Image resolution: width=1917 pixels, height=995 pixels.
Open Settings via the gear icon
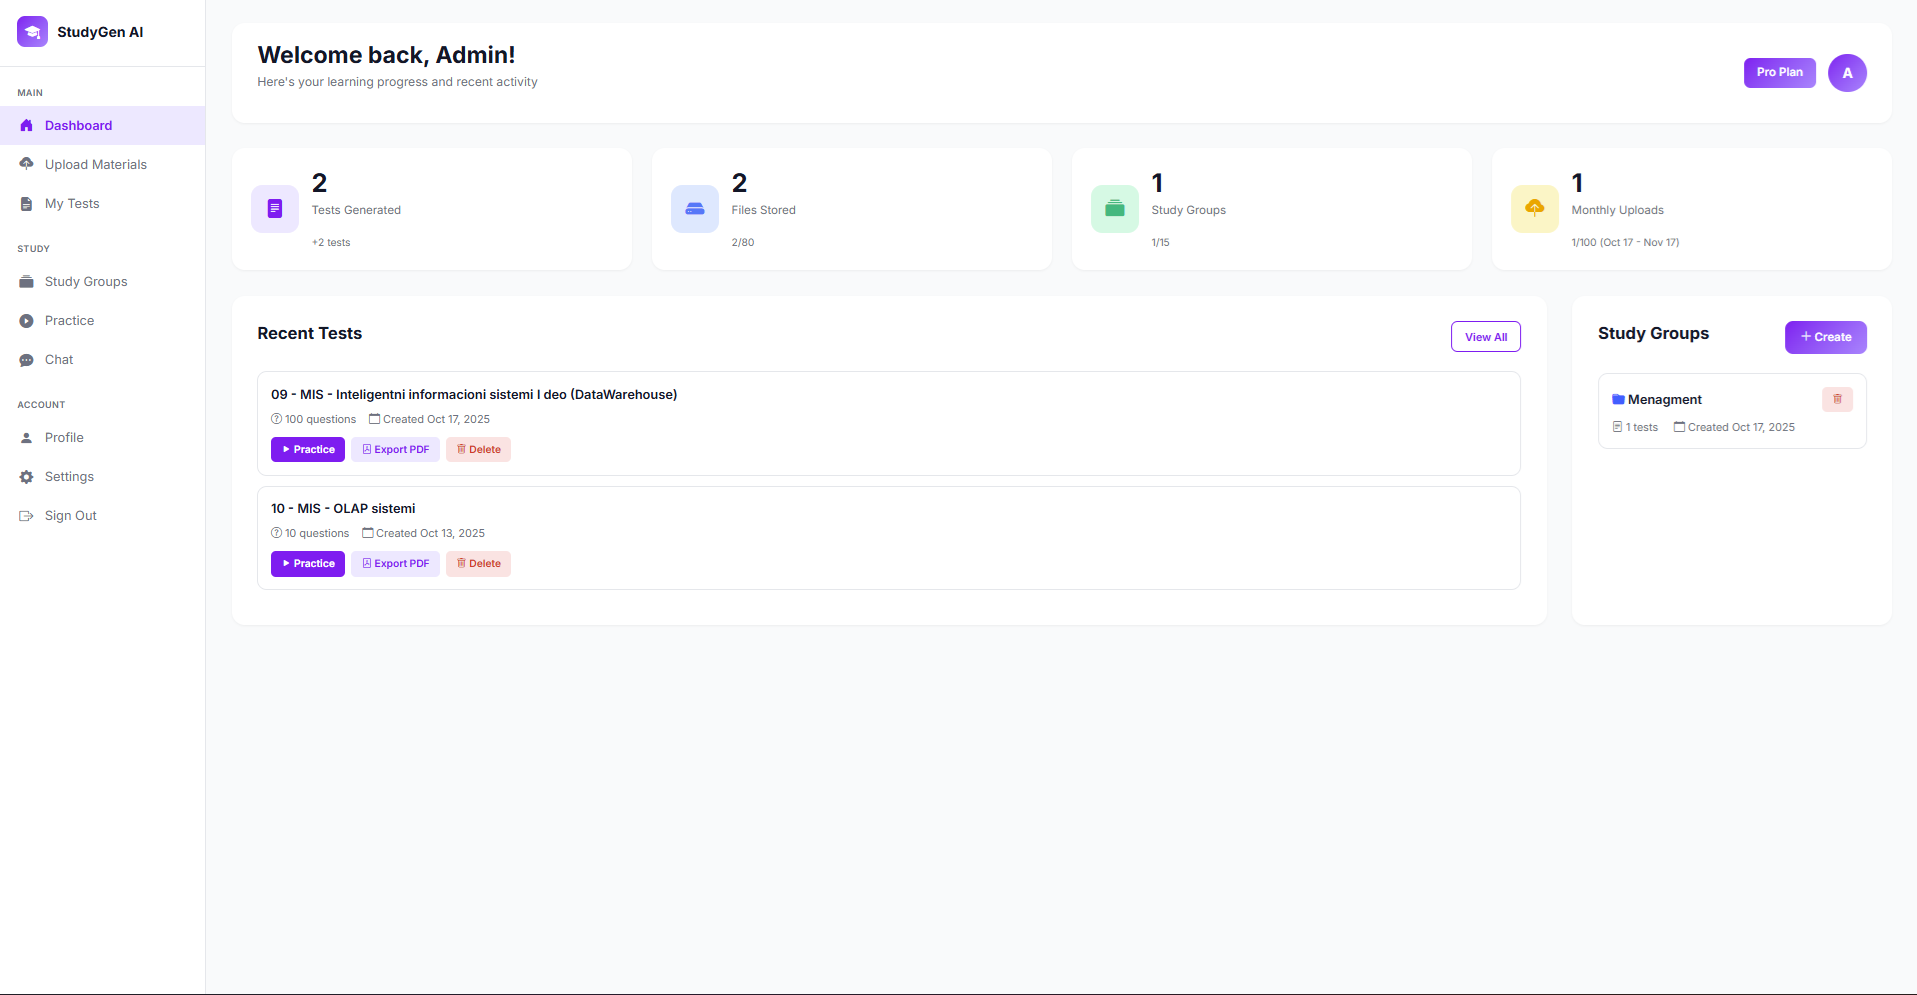[69, 476]
